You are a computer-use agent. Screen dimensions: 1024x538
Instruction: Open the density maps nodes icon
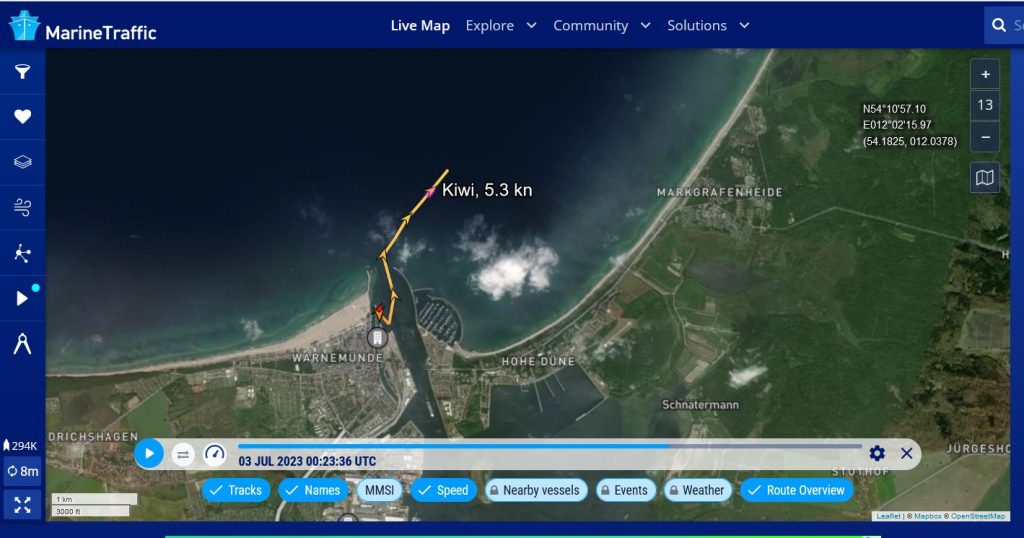coord(22,253)
